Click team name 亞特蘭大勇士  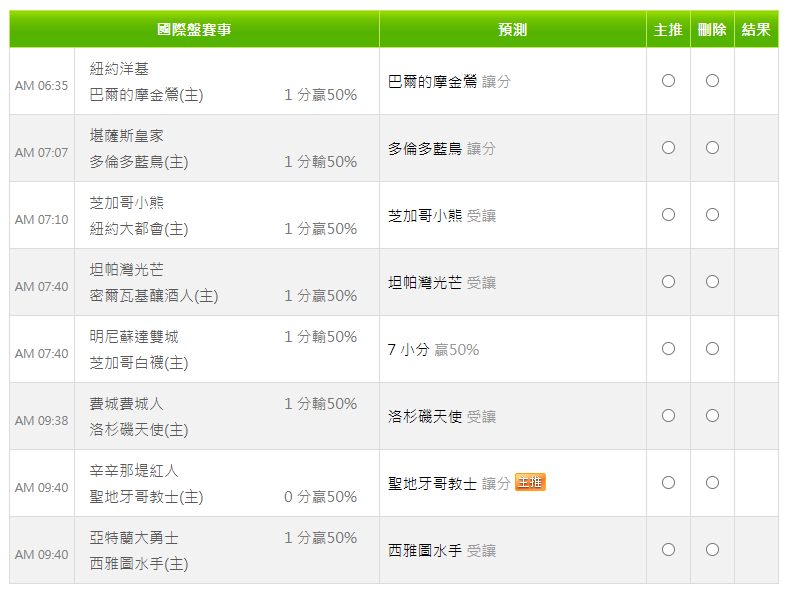[x=134, y=538]
